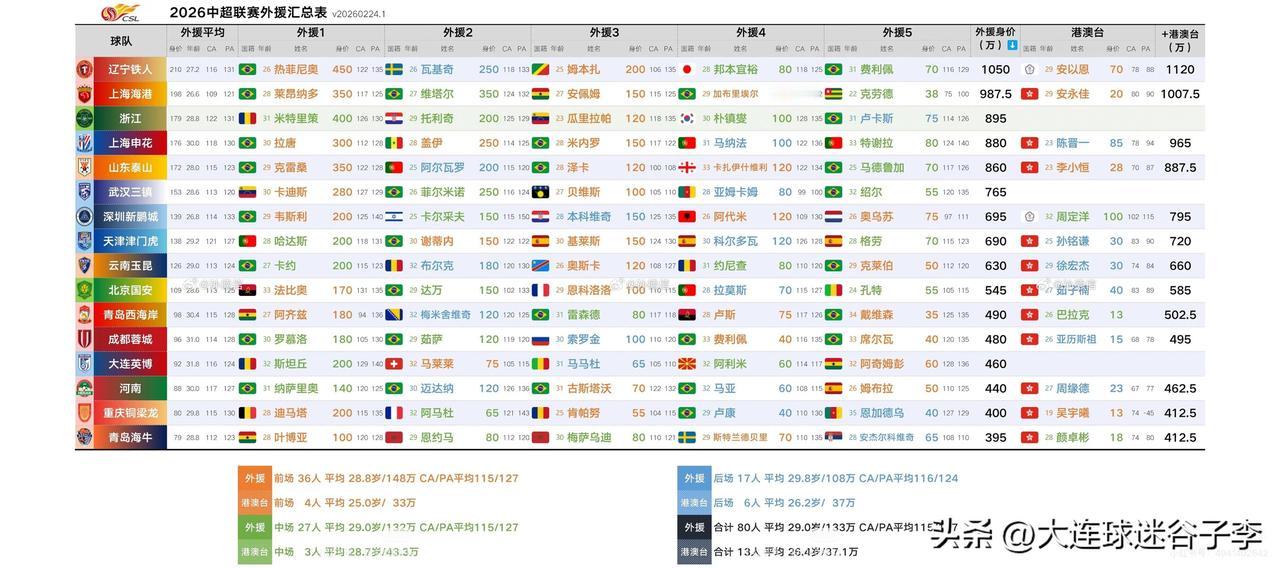Viewport: 1280px width, 568px height.
Task: Click player name 梅米舍维奇
Action: click(446, 314)
